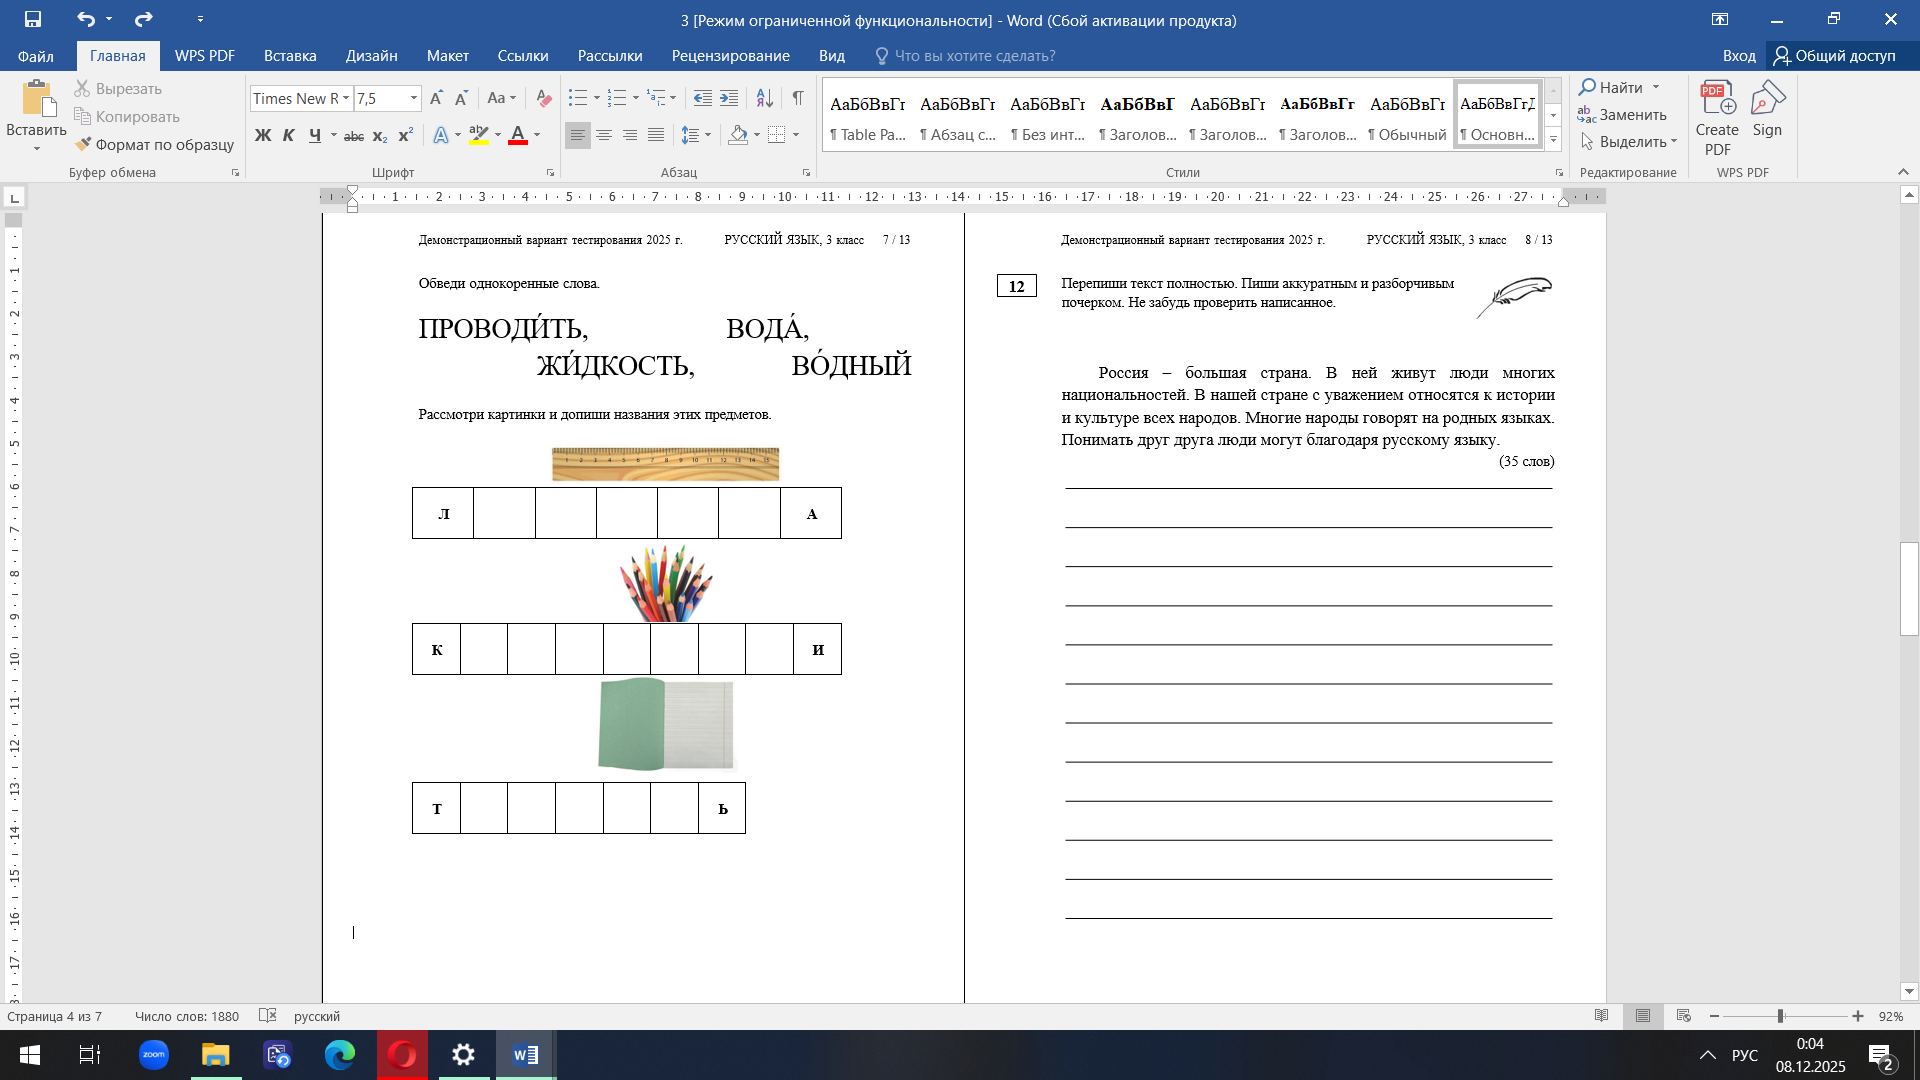The image size is (1920, 1080).
Task: Click the Заменить button
Action: click(1622, 115)
